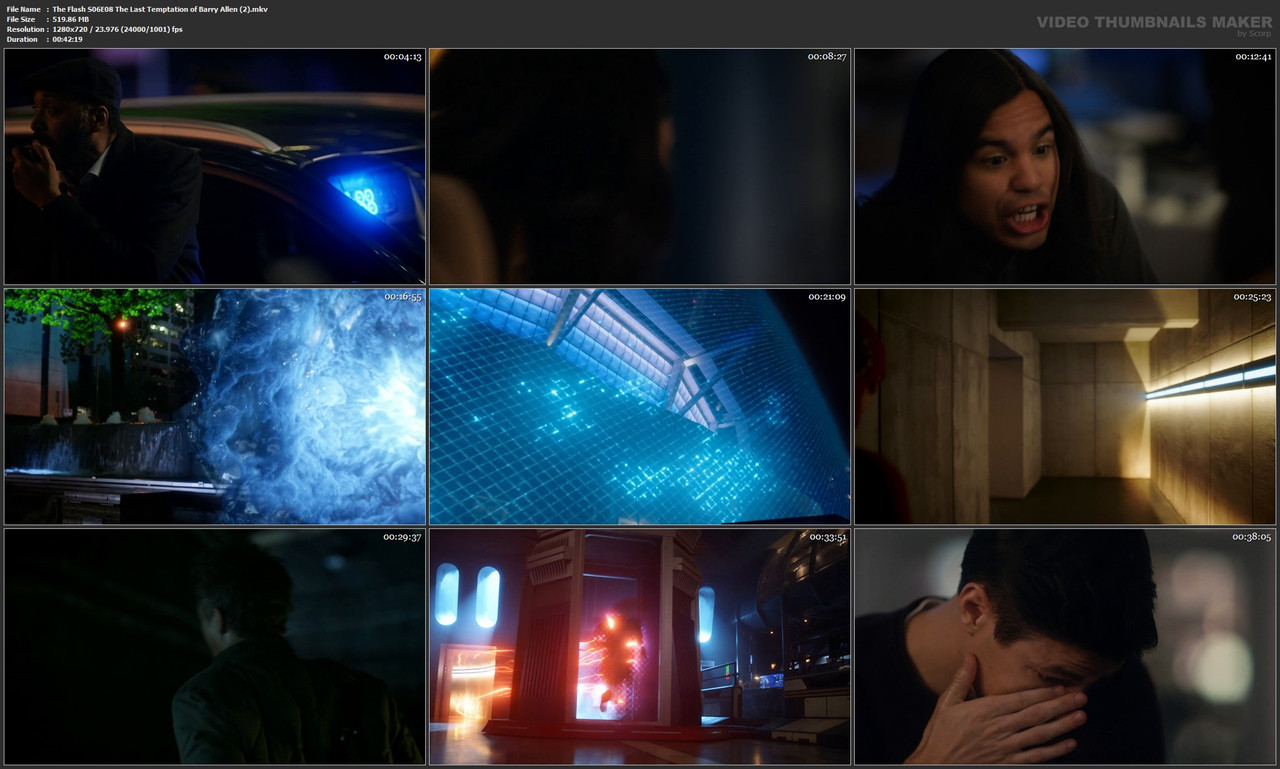
Task: Open the glowing blue grid frame at 00:21:09
Action: tap(640, 407)
